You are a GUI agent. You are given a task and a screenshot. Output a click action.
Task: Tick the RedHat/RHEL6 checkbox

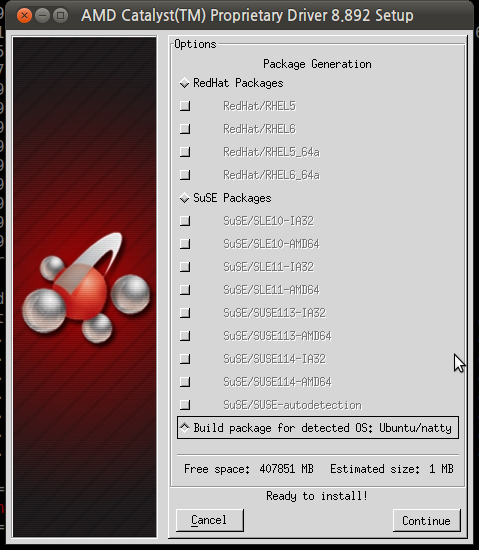[x=185, y=129]
